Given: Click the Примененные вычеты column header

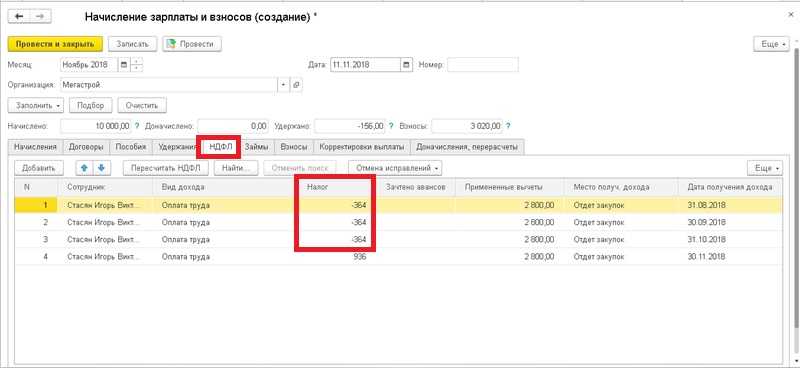Looking at the screenshot, I should (509, 187).
